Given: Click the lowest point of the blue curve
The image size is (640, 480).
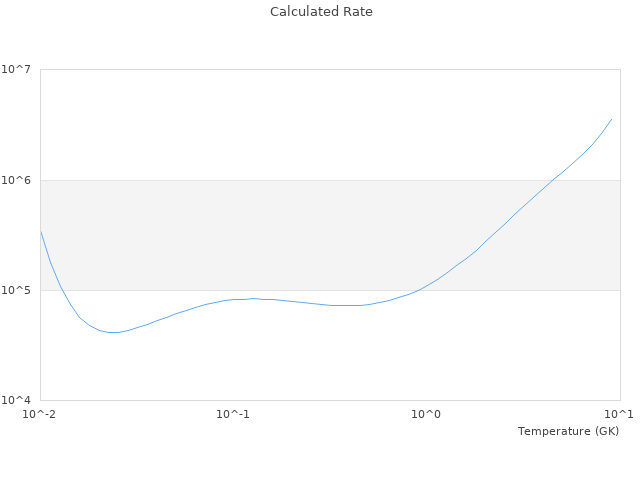Looking at the screenshot, I should pyautogui.click(x=114, y=332).
